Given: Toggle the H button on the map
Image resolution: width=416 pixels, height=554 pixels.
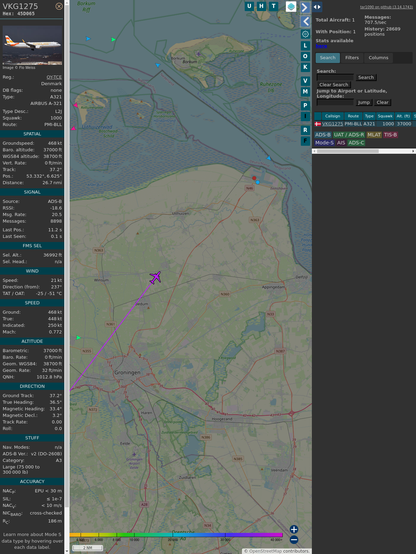Looking at the screenshot, I should [x=261, y=6].
